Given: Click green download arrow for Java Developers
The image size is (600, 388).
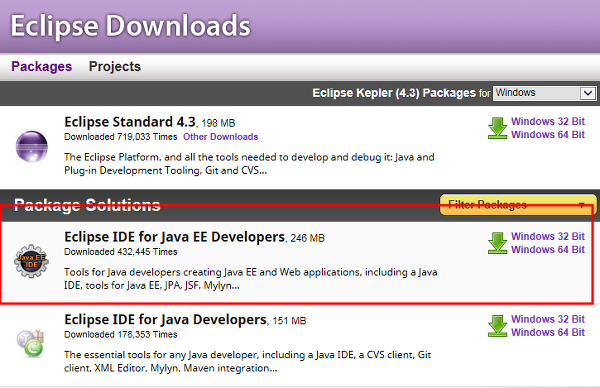Looking at the screenshot, I should pyautogui.click(x=497, y=326).
